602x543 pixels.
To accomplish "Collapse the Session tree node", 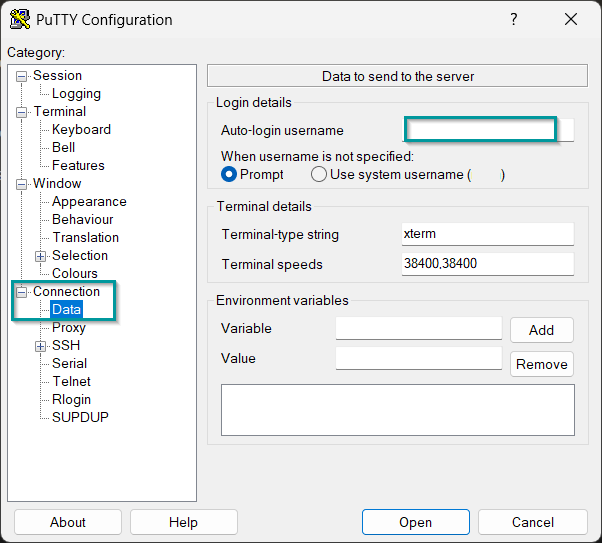I will click(x=22, y=76).
